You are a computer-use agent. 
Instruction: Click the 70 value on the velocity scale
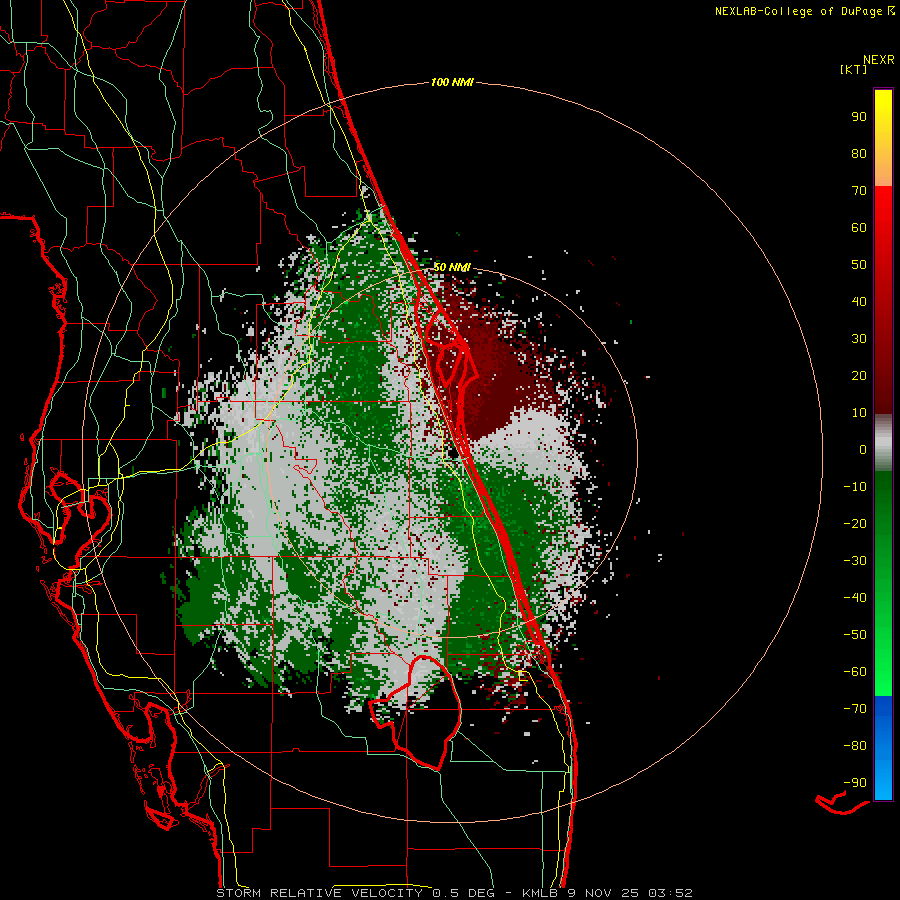[x=859, y=191]
